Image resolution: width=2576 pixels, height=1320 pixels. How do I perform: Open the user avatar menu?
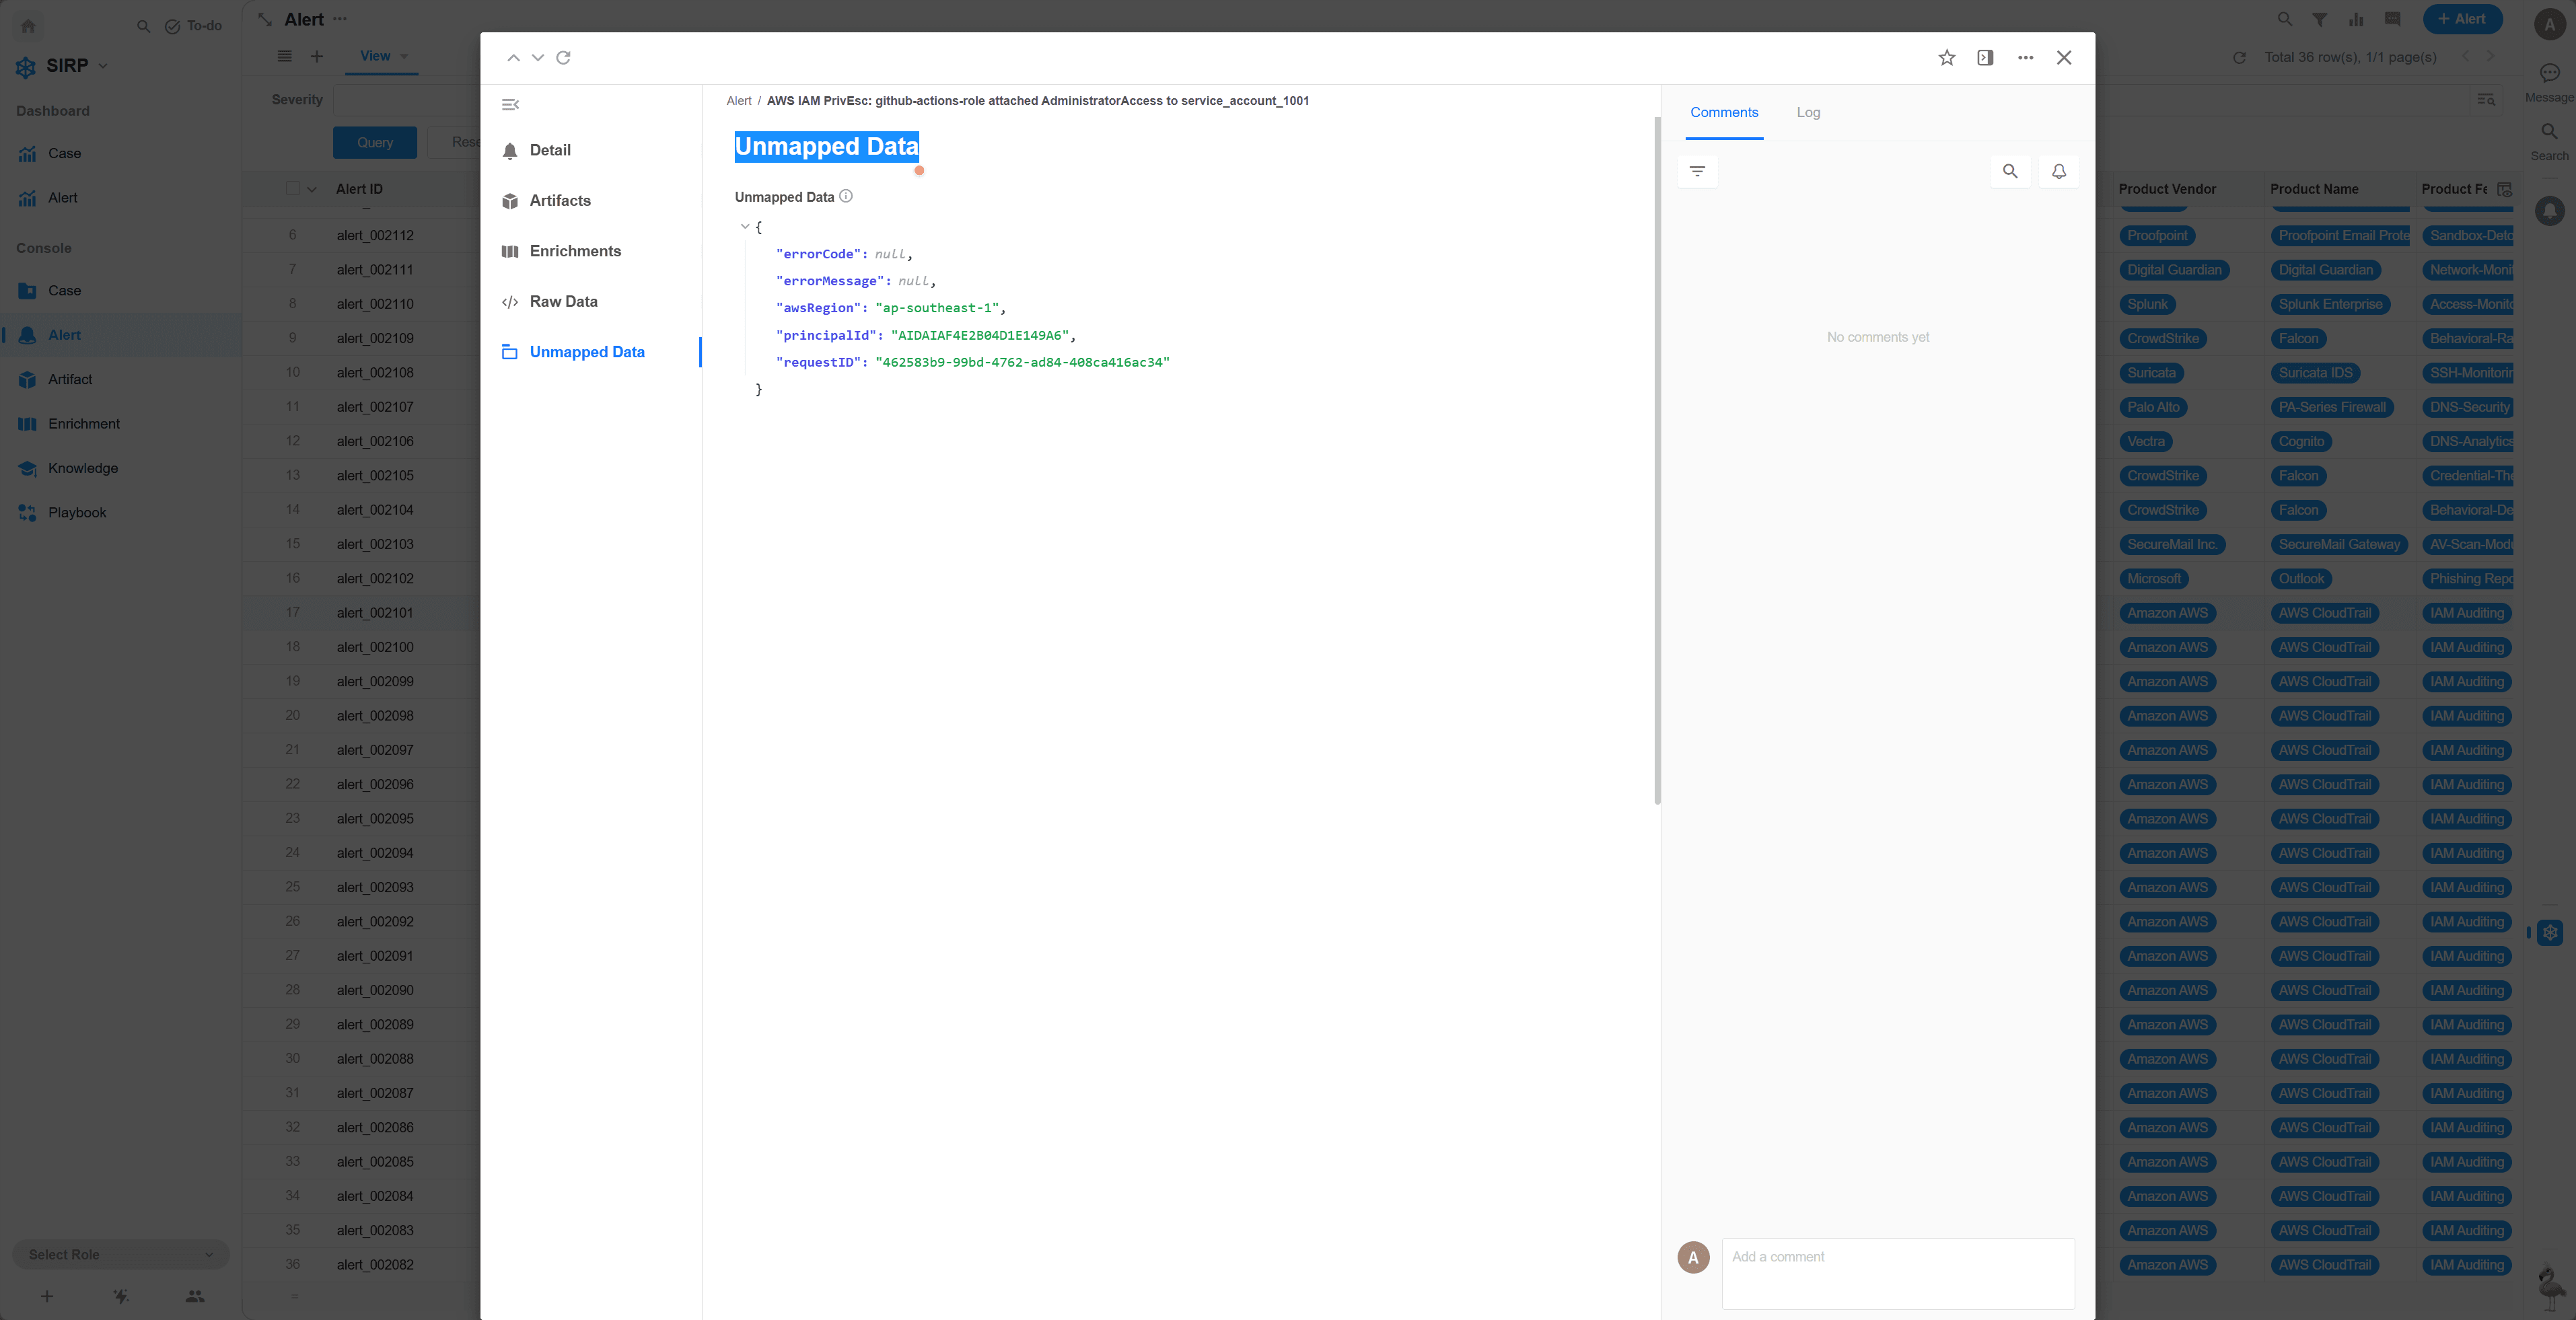[x=2550, y=25]
